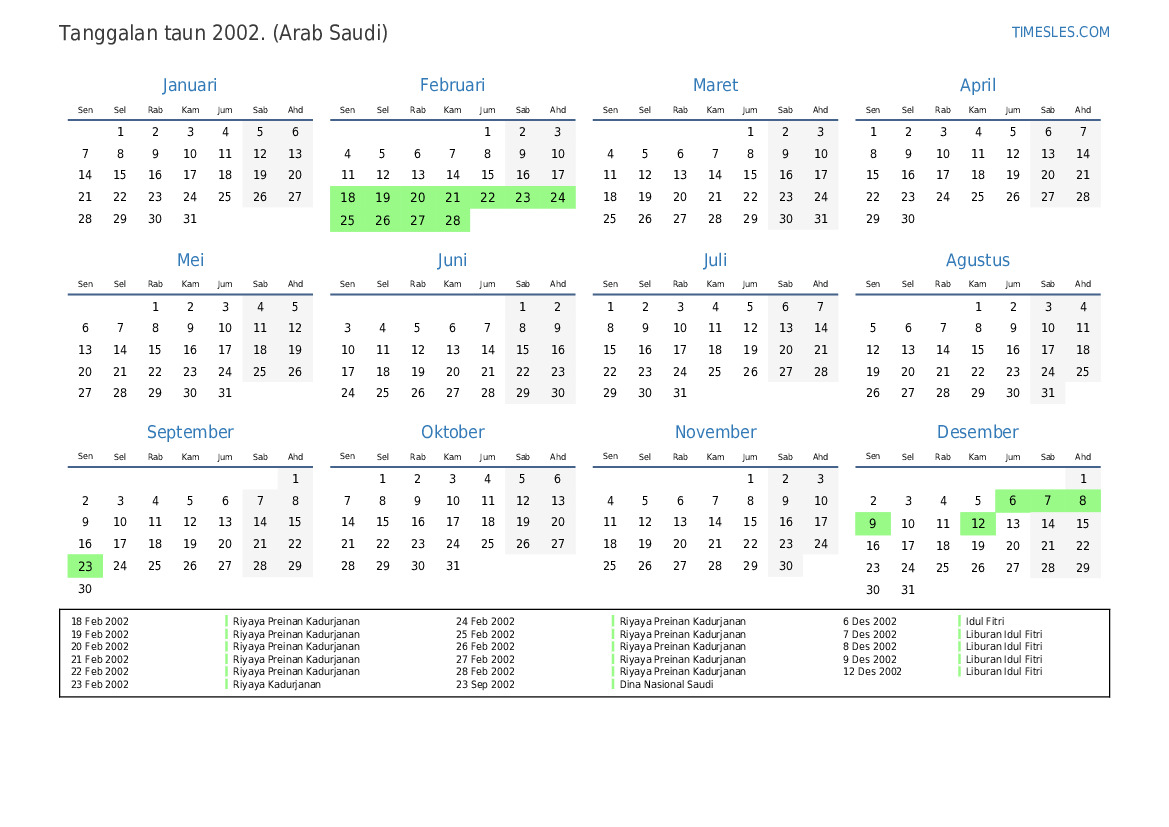The height and width of the screenshot is (827, 1169).
Task: Click the '23 Sep 2002' legend date
Action: [485, 685]
